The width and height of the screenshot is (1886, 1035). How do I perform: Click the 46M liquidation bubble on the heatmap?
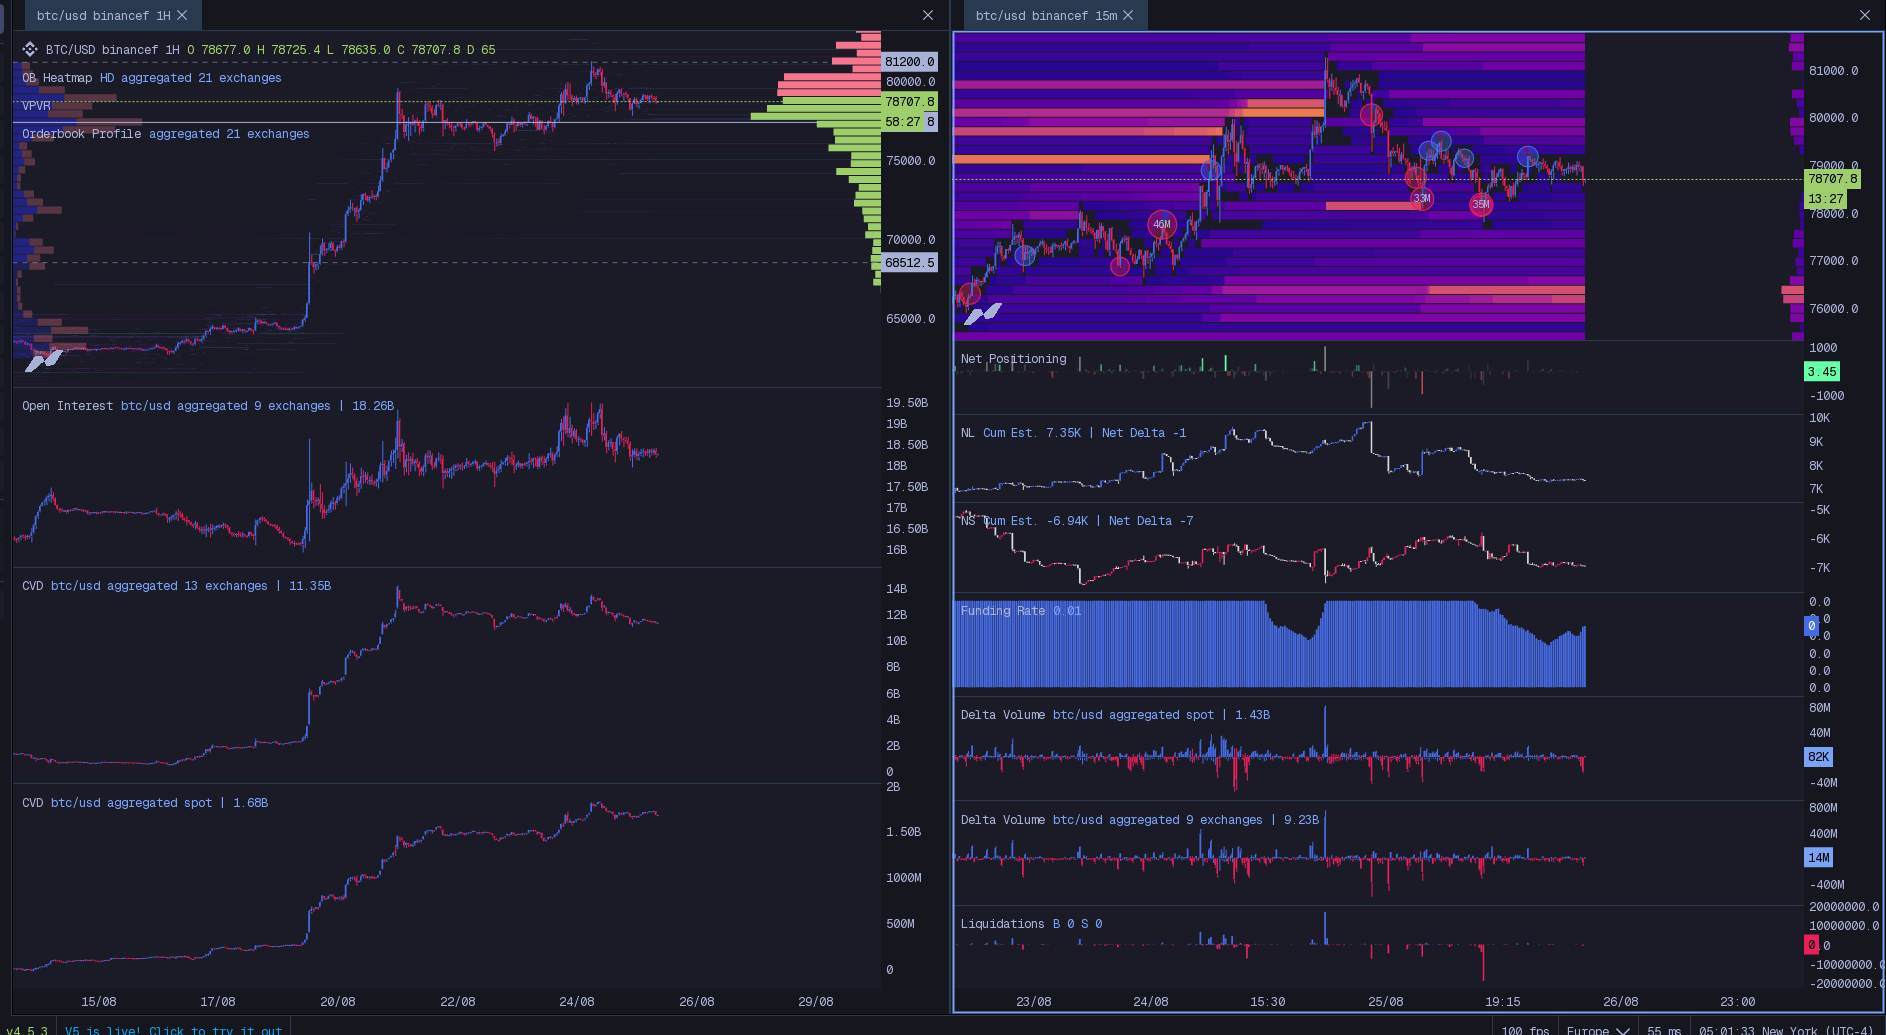pos(1162,224)
